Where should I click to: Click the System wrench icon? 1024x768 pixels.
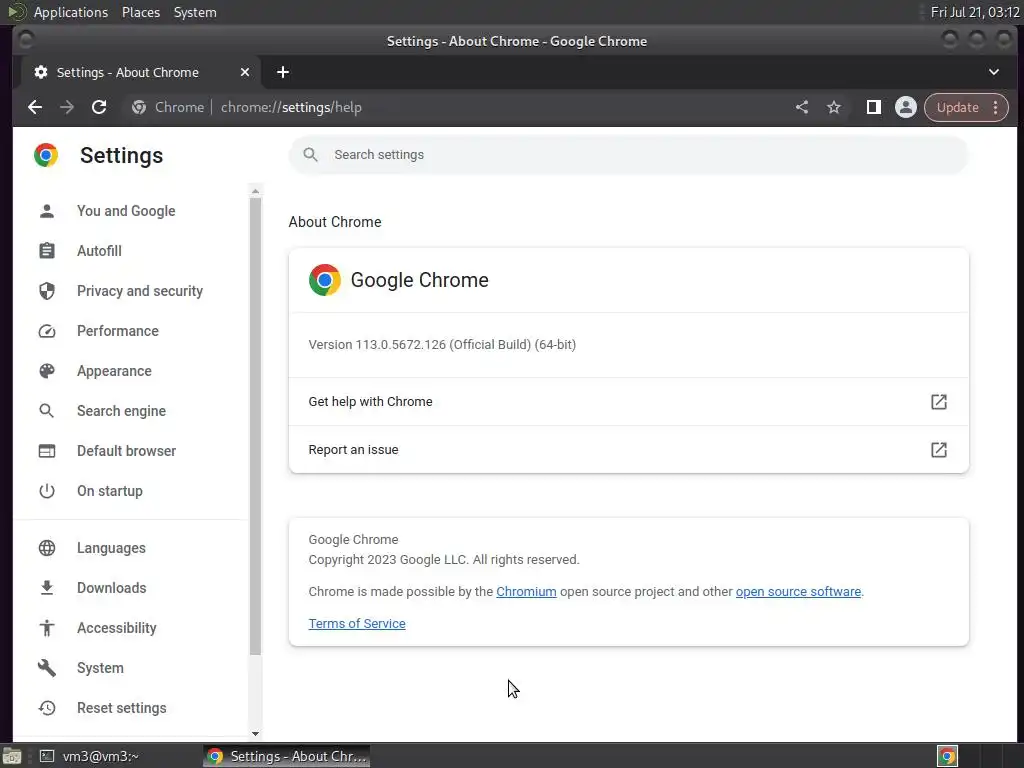pos(47,667)
